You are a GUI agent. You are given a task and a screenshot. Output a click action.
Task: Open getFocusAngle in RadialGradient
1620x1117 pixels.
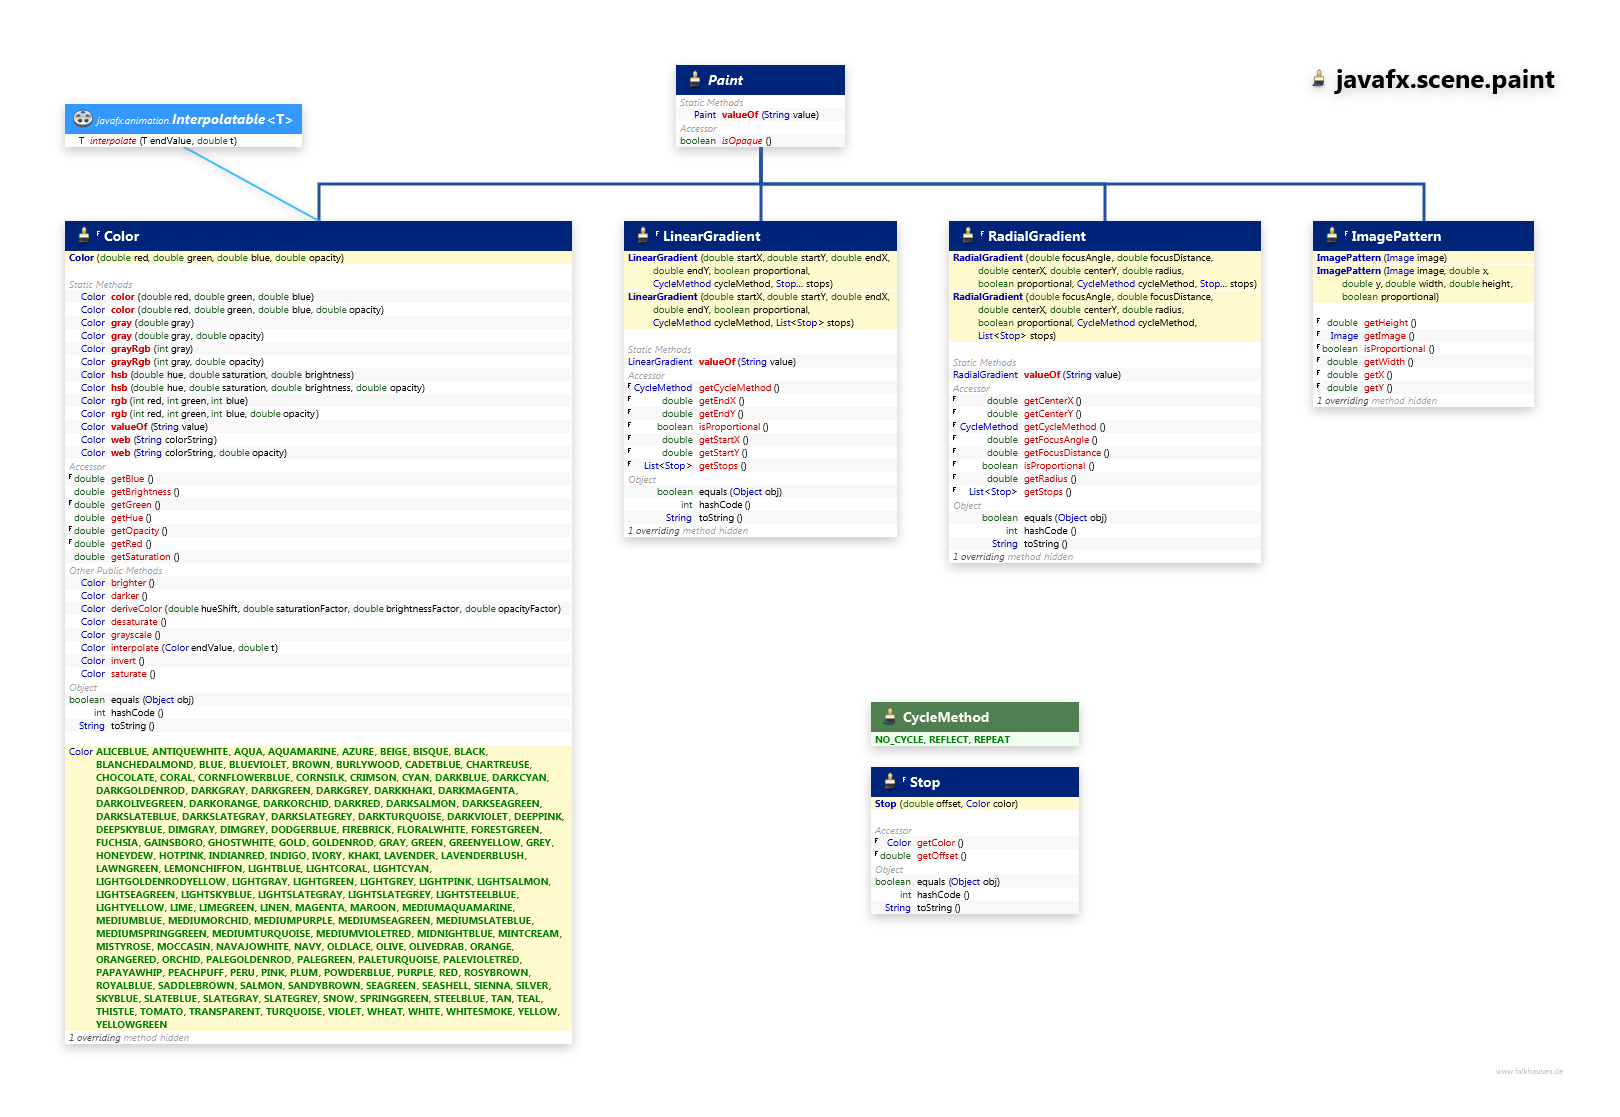pyautogui.click(x=1056, y=440)
